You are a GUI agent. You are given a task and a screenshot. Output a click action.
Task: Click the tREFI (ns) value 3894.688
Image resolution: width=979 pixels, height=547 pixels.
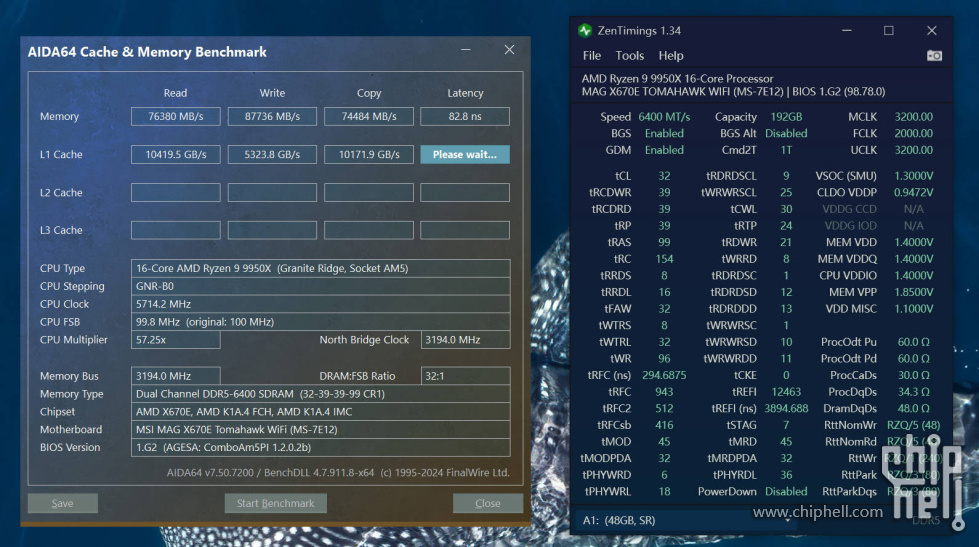(x=786, y=408)
